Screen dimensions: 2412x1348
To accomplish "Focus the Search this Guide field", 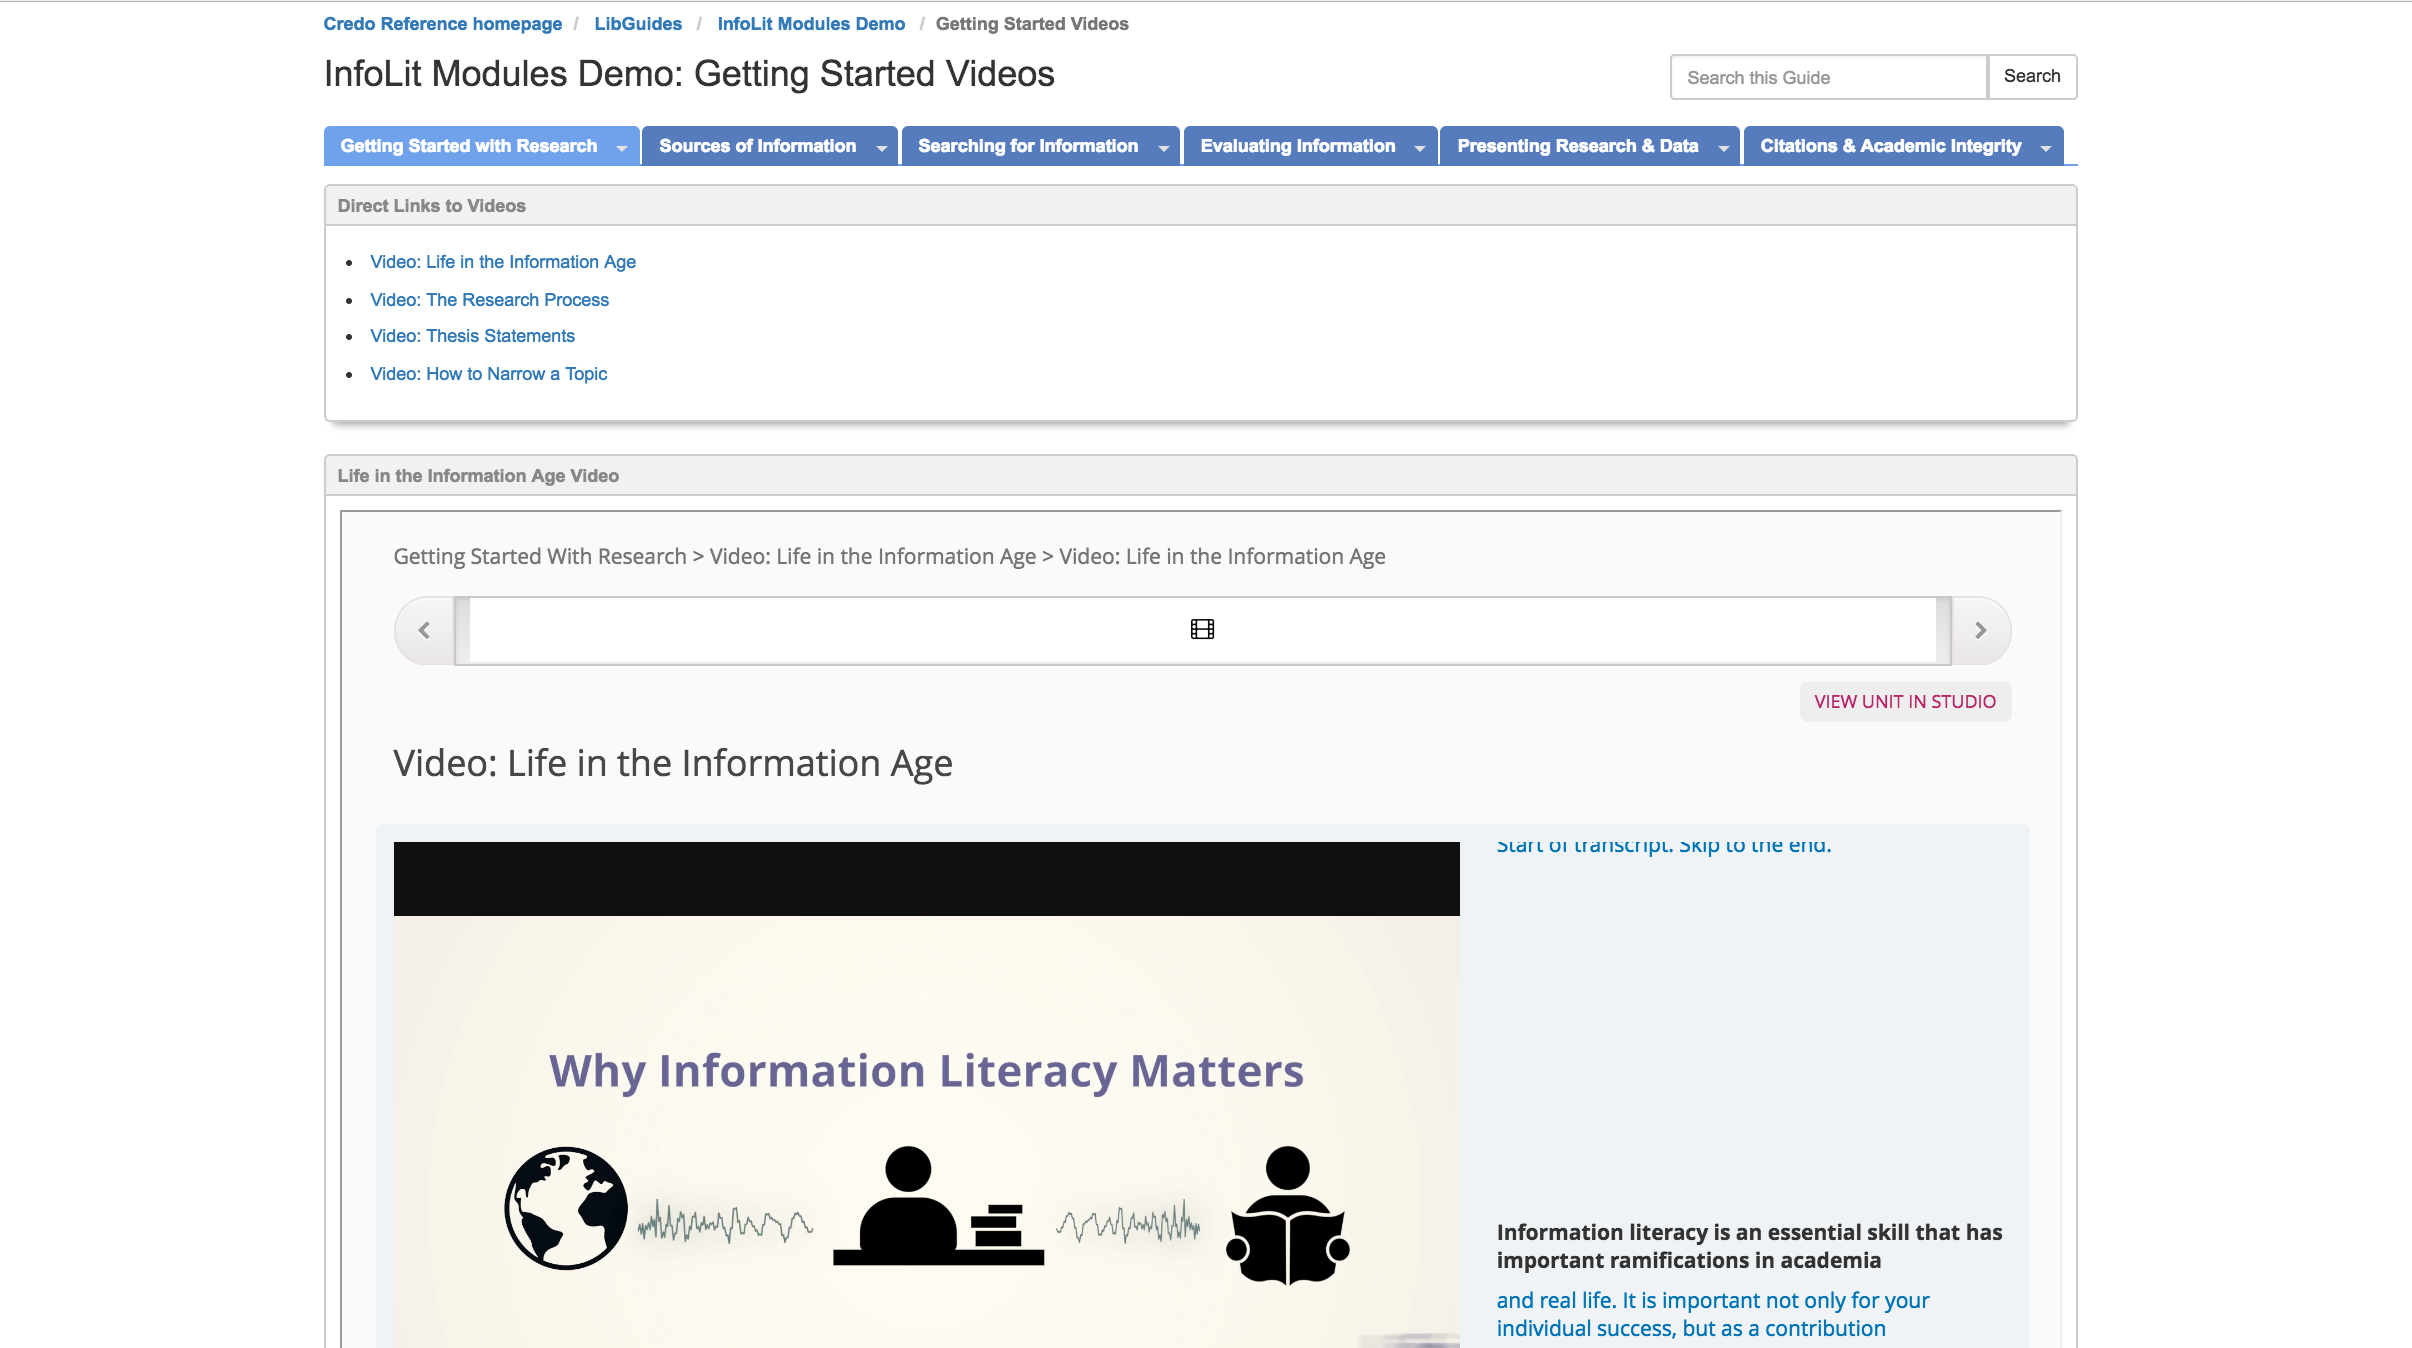I will tap(1829, 77).
